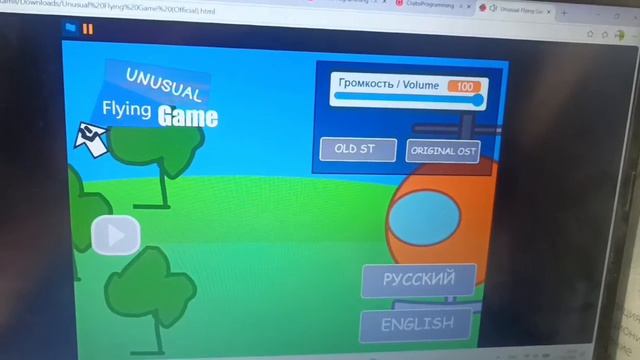
Task: Click the envelope mail icon near the tree
Action: [x=92, y=139]
